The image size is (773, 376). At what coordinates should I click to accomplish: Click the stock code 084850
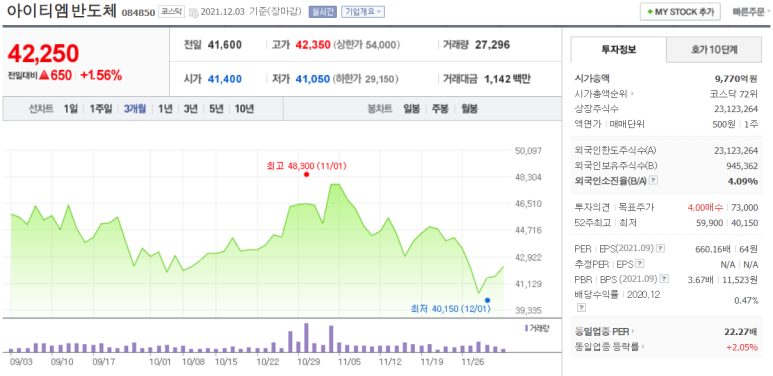(x=138, y=13)
